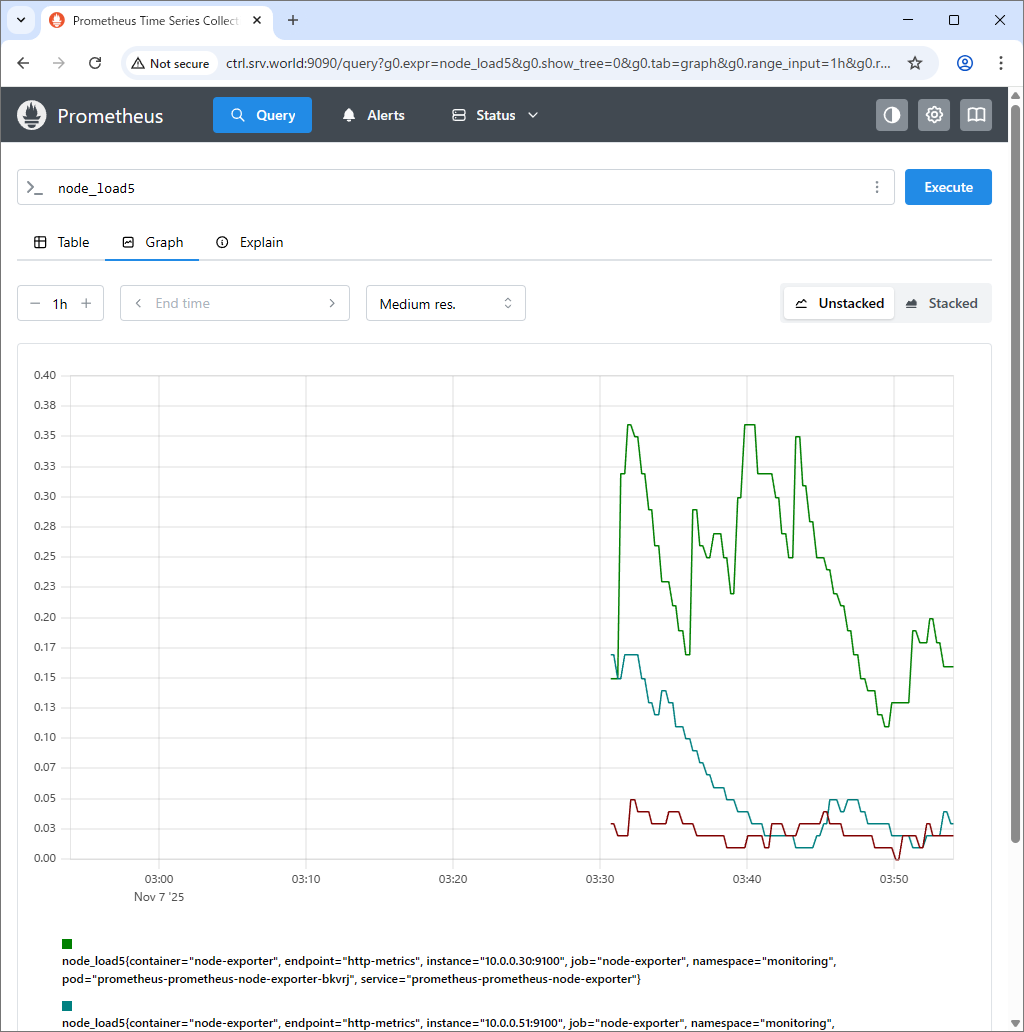
Task: Expand the Status menu dropdown
Action: [x=495, y=115]
